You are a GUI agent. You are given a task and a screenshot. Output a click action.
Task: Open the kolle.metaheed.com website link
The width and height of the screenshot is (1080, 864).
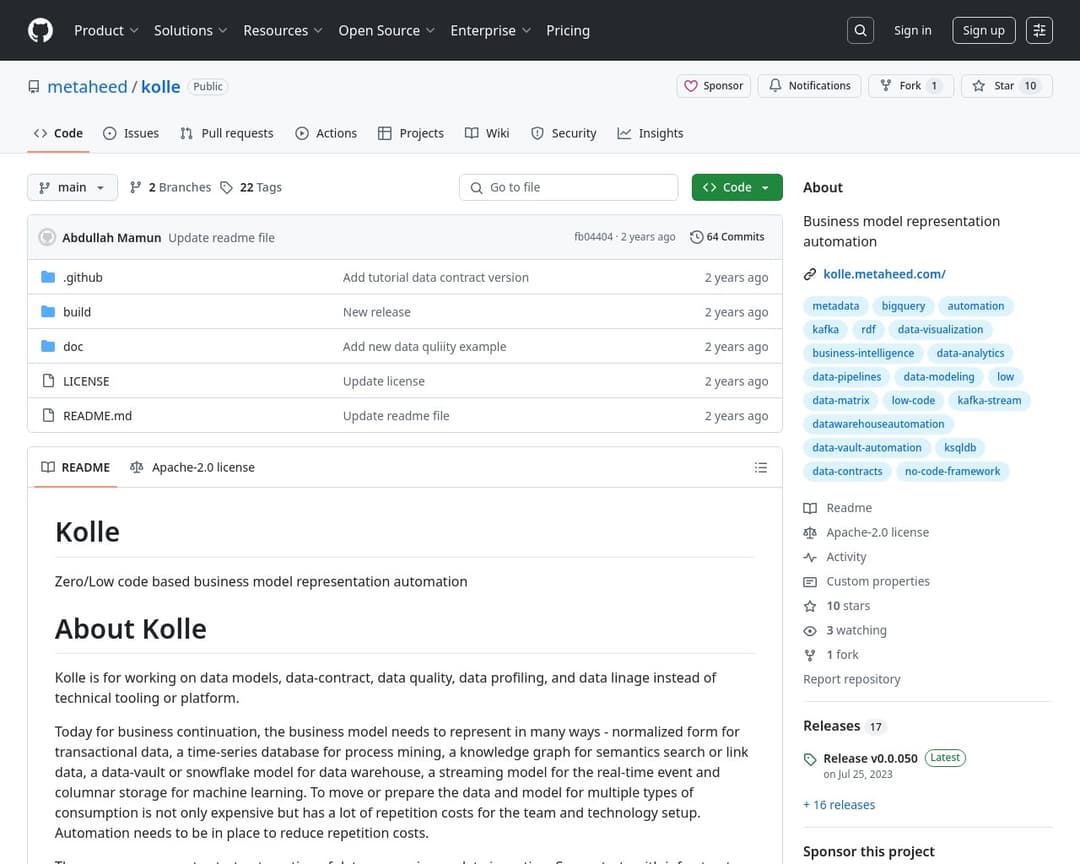[884, 274]
